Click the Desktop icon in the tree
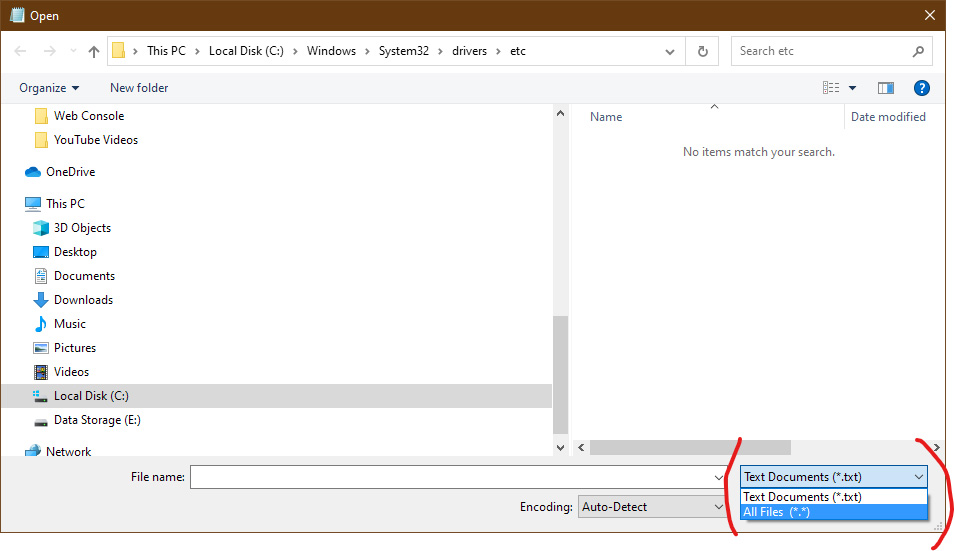The width and height of the screenshot is (955, 551). 41,252
